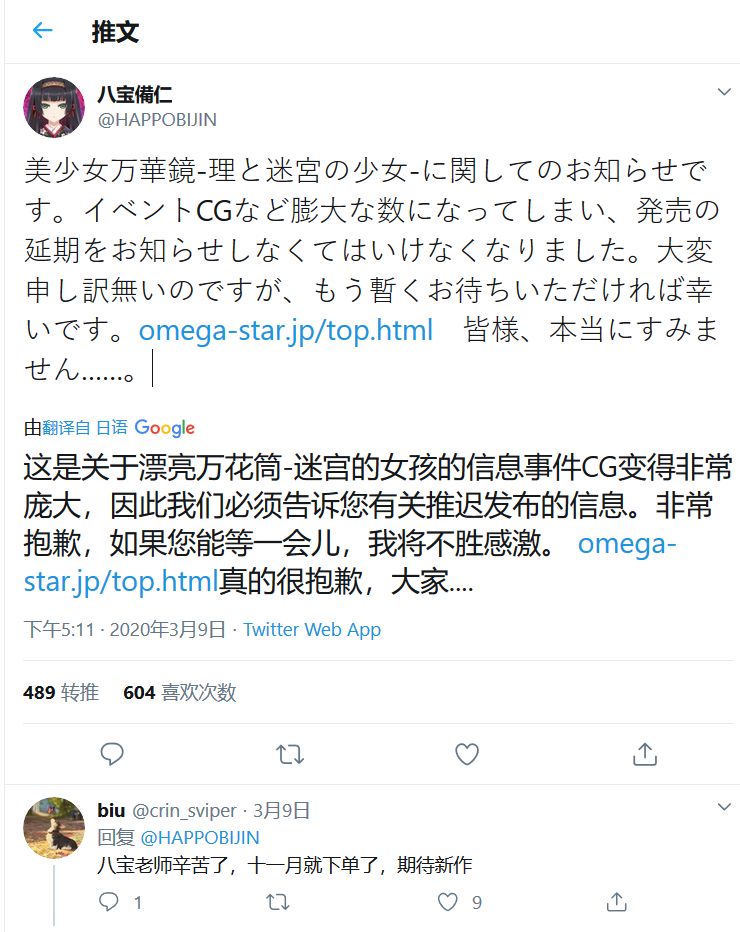Open the reply icon on the main tweet

pos(112,754)
